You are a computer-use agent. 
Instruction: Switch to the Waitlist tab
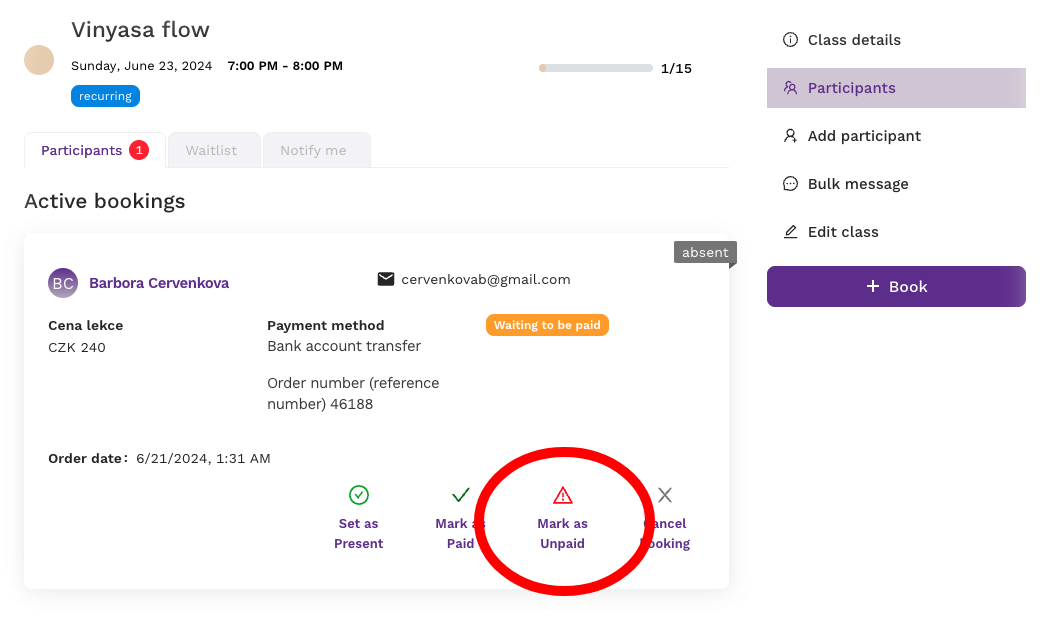tap(213, 150)
